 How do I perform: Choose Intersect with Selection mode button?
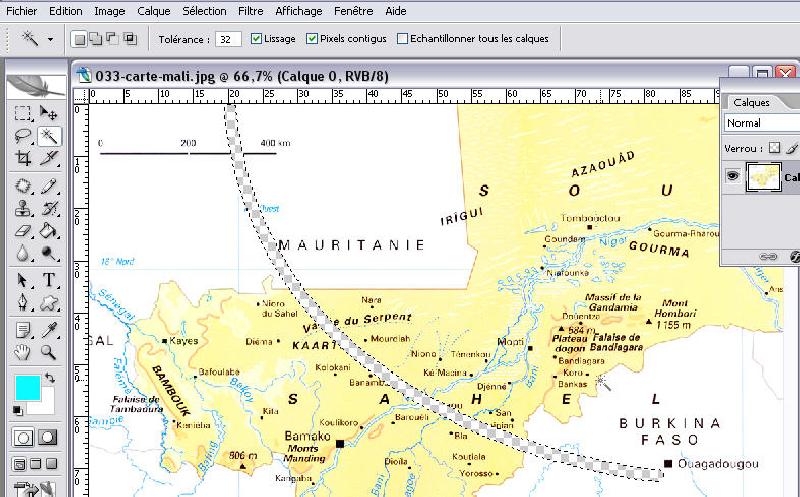point(130,39)
